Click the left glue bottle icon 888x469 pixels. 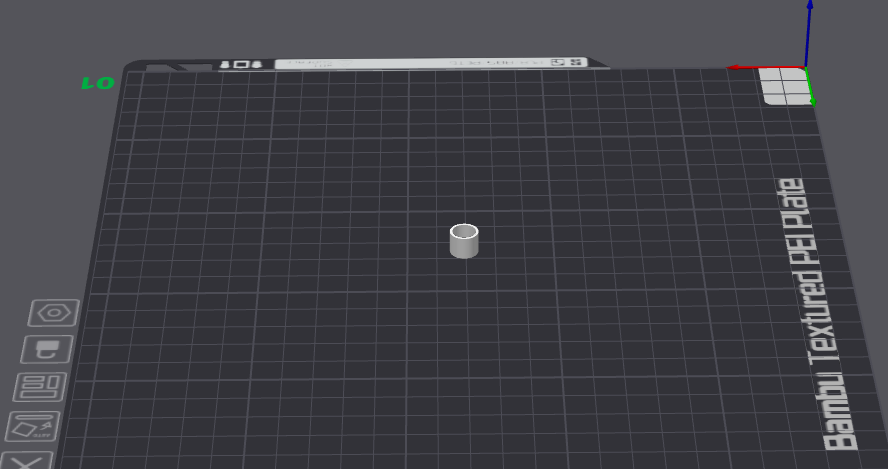[225, 65]
